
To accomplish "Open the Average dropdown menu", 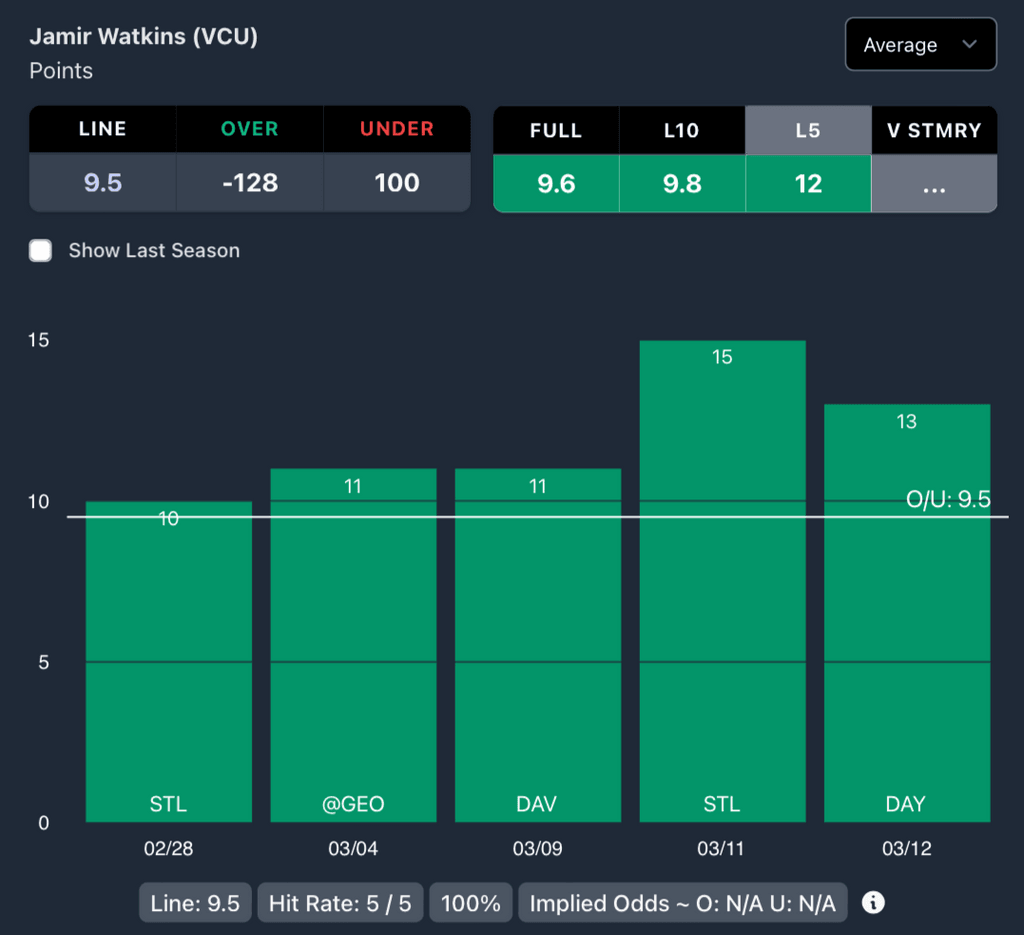I will point(920,45).
